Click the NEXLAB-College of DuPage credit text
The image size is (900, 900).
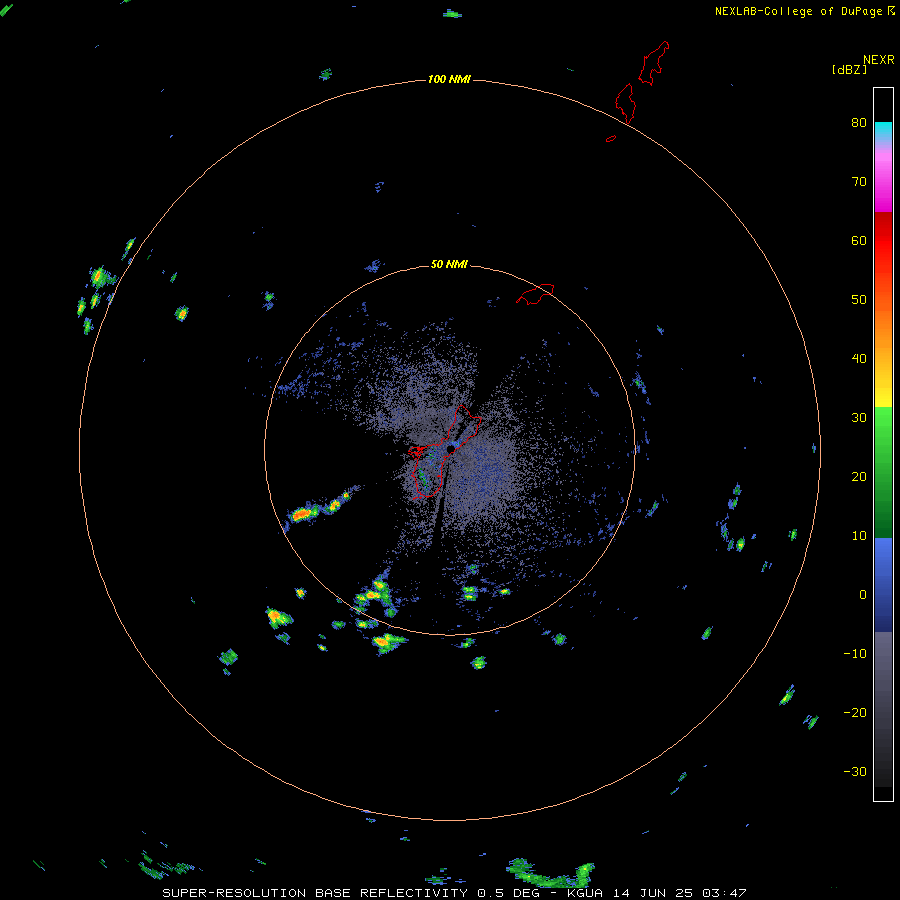tap(799, 11)
